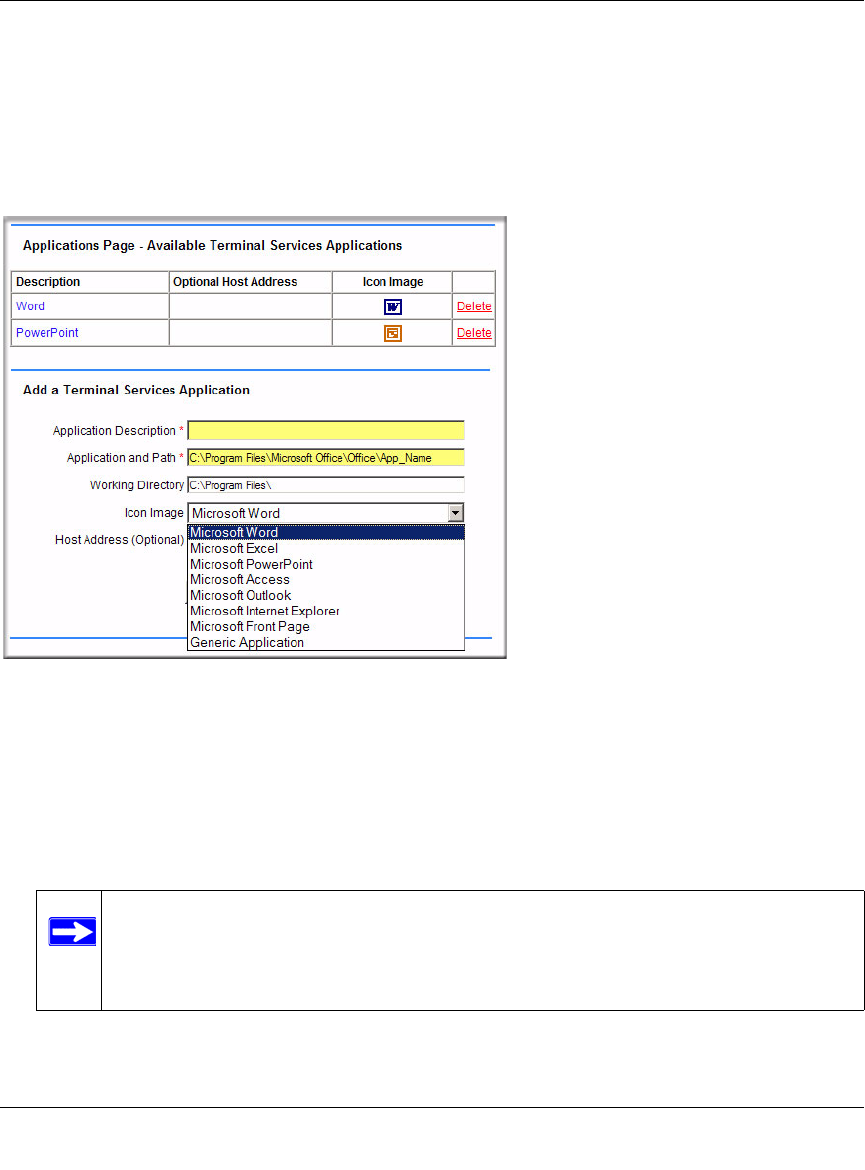The height and width of the screenshot is (1170, 865).
Task: Pick Microsoft Front Page option
Action: pos(325,627)
